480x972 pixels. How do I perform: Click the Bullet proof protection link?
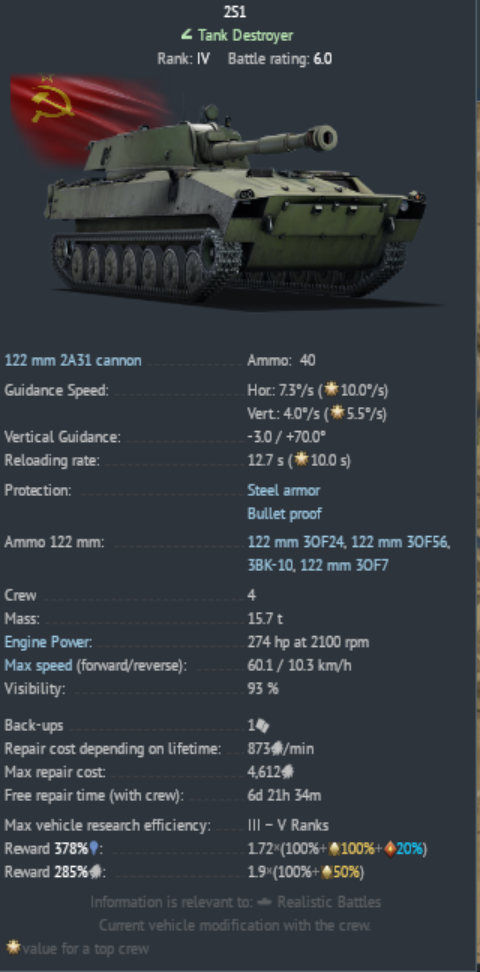(284, 514)
